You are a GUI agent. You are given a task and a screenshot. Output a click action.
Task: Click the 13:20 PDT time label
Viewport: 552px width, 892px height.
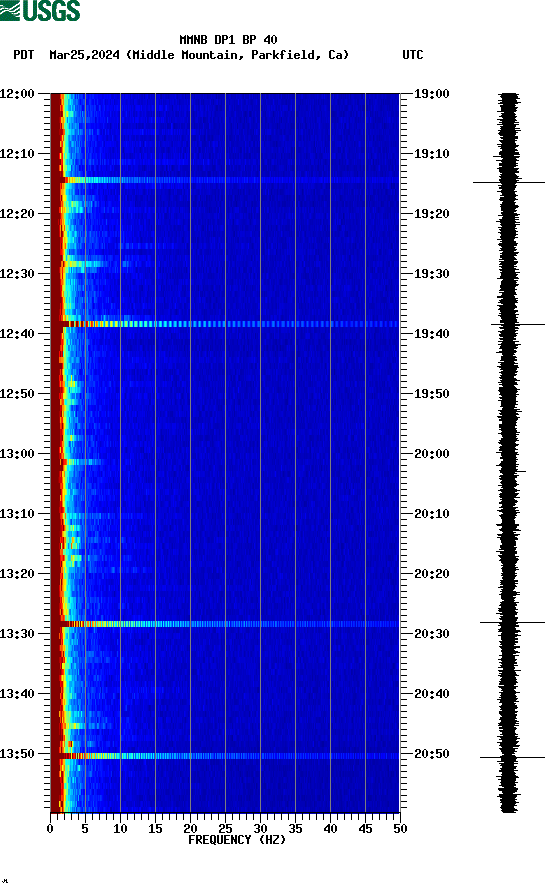point(17,574)
